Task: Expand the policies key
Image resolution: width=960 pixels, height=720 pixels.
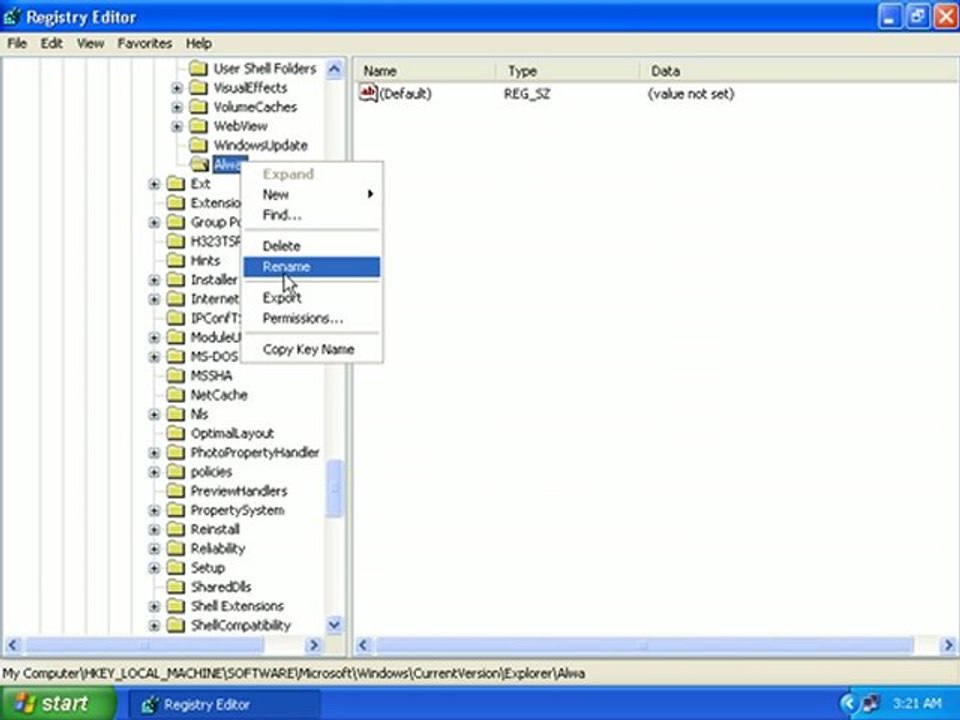Action: pos(154,472)
